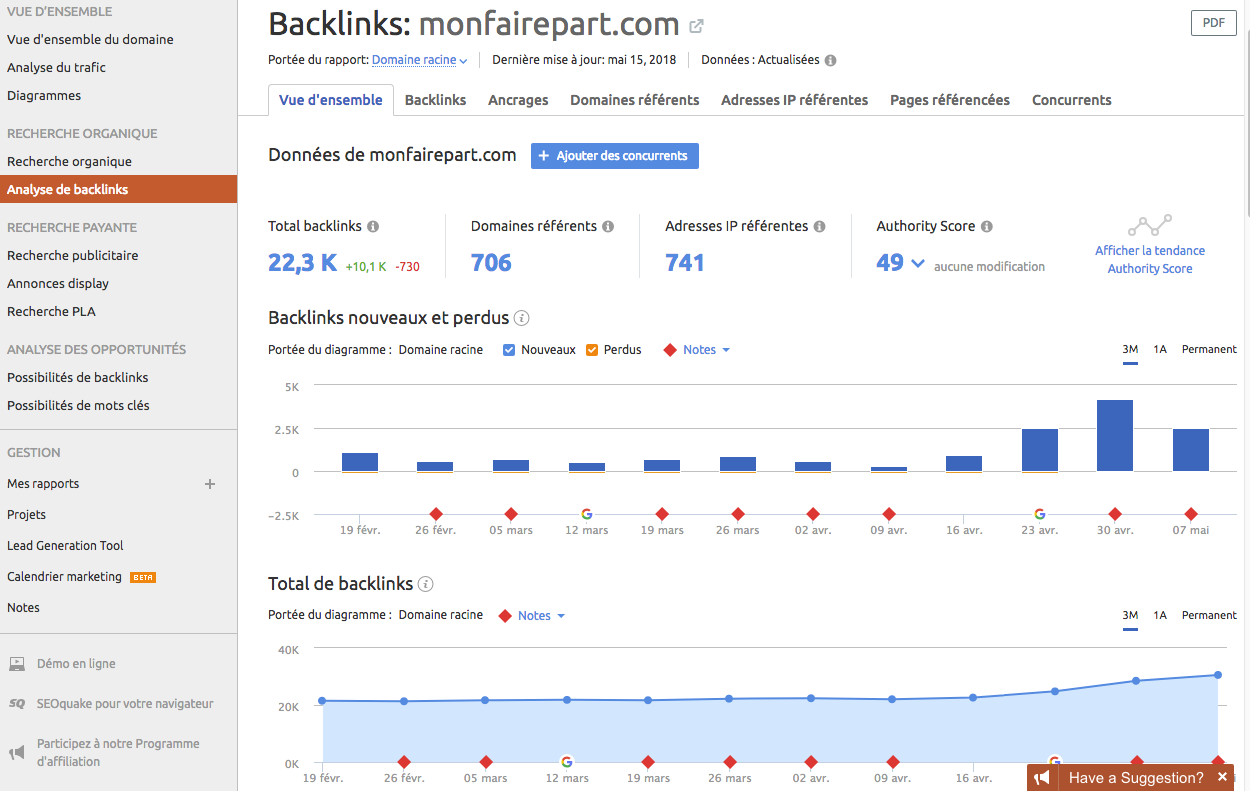The image size is (1250, 791).
Task: Expand the Authority Score 49 chevron
Action: pos(918,264)
